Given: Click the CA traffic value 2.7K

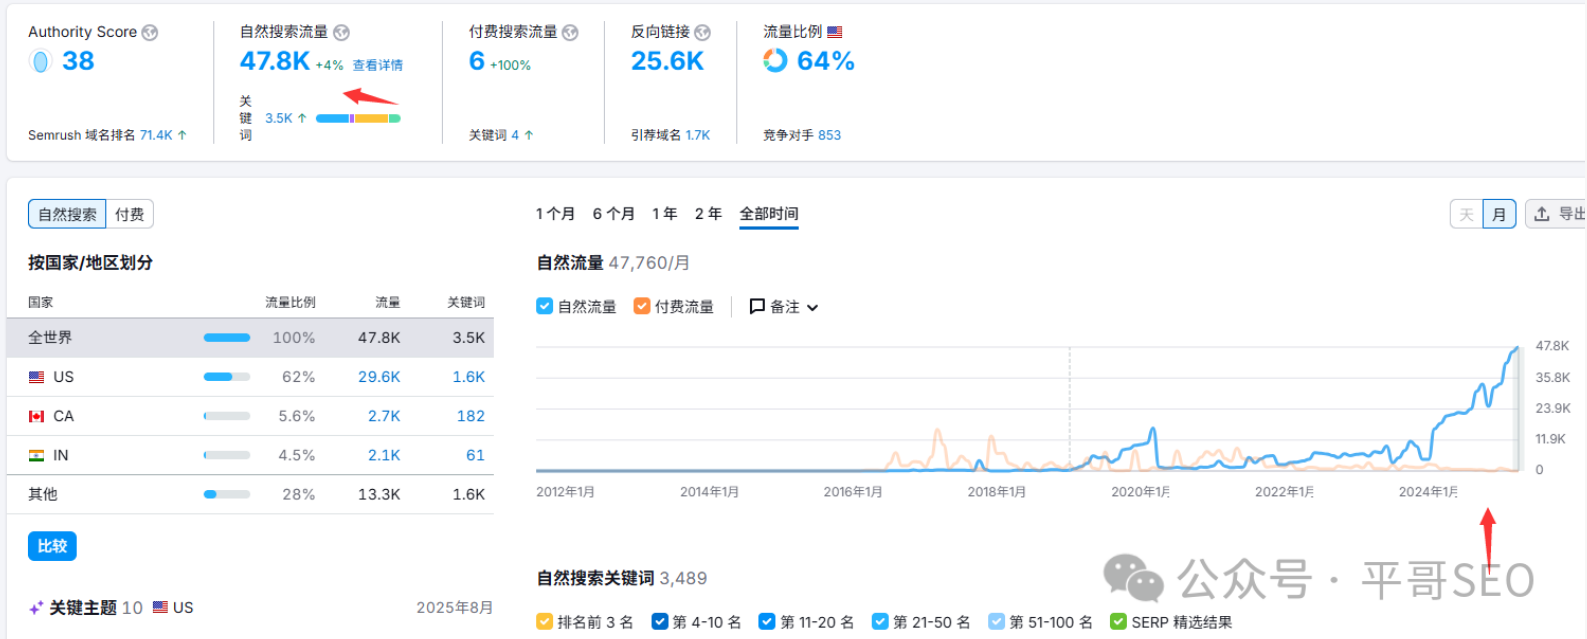Looking at the screenshot, I should pyautogui.click(x=384, y=416).
